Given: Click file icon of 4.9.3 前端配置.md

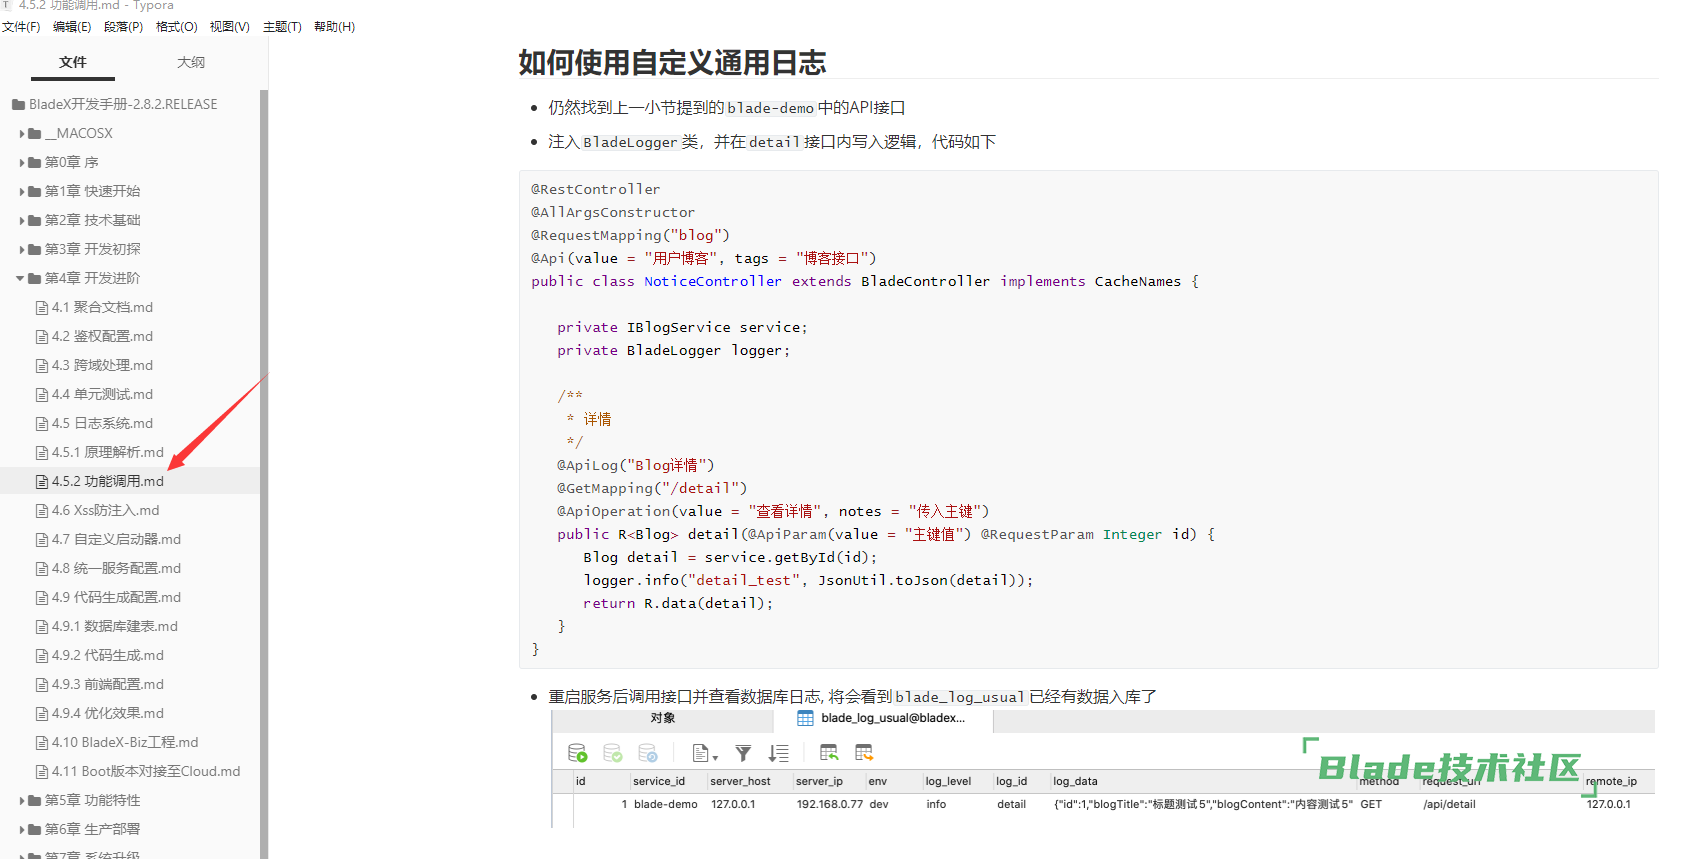Looking at the screenshot, I should [x=42, y=685].
